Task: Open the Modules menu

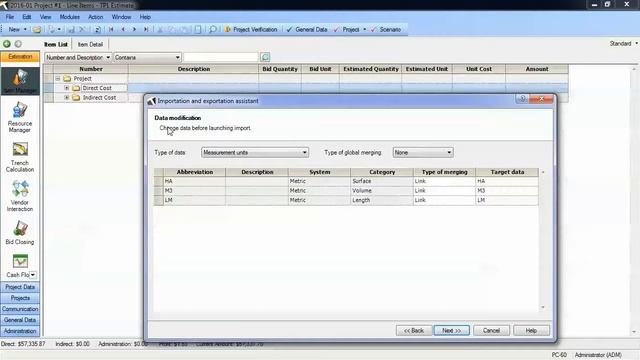Action: pyautogui.click(x=69, y=17)
